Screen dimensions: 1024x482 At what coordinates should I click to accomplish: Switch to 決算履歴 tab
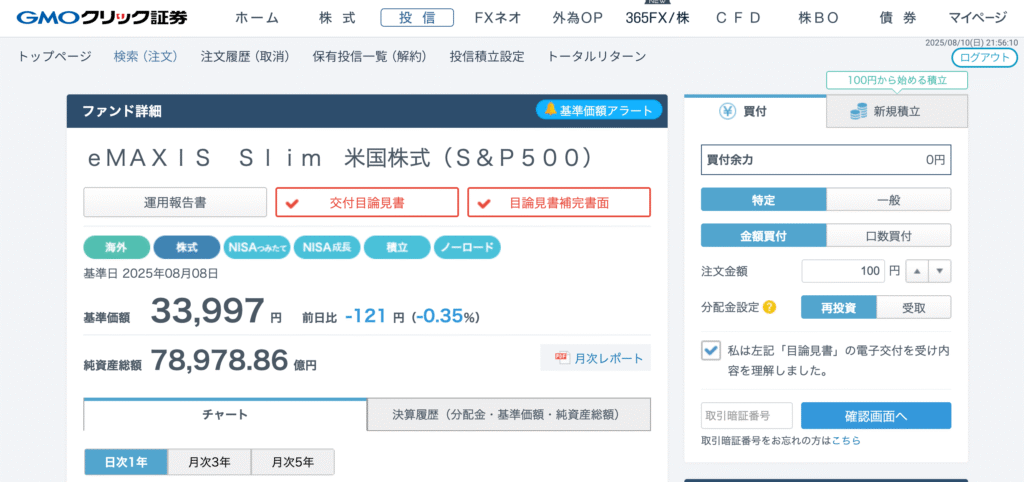[x=509, y=414]
